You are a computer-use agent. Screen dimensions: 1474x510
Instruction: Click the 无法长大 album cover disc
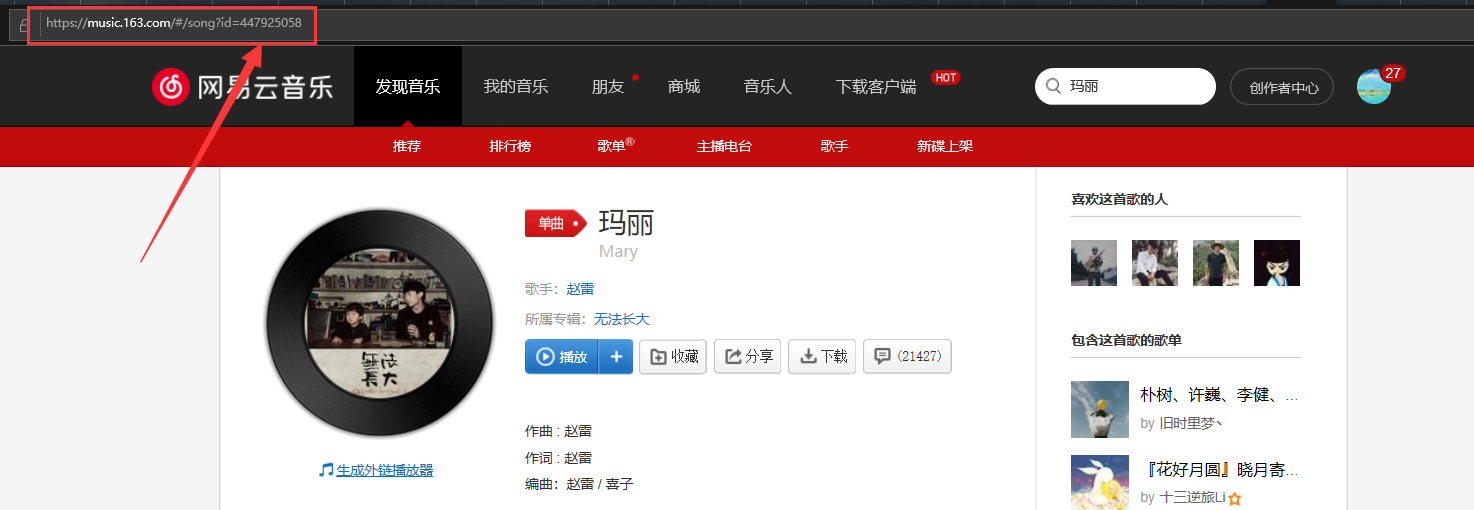point(379,324)
